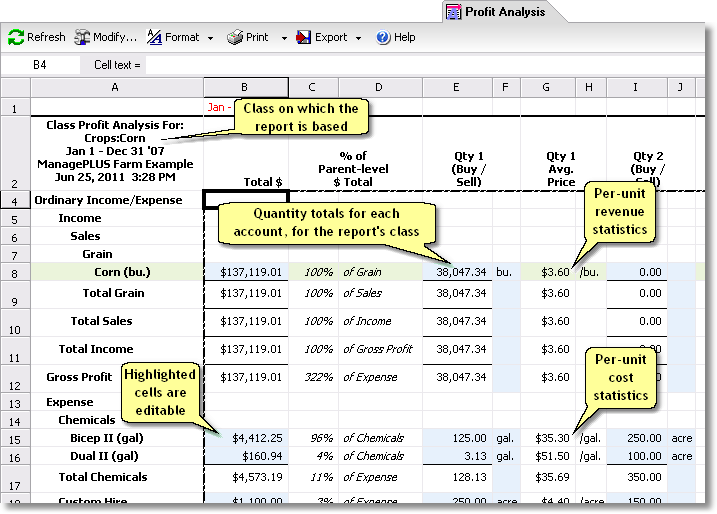Select column B header

(x=245, y=88)
